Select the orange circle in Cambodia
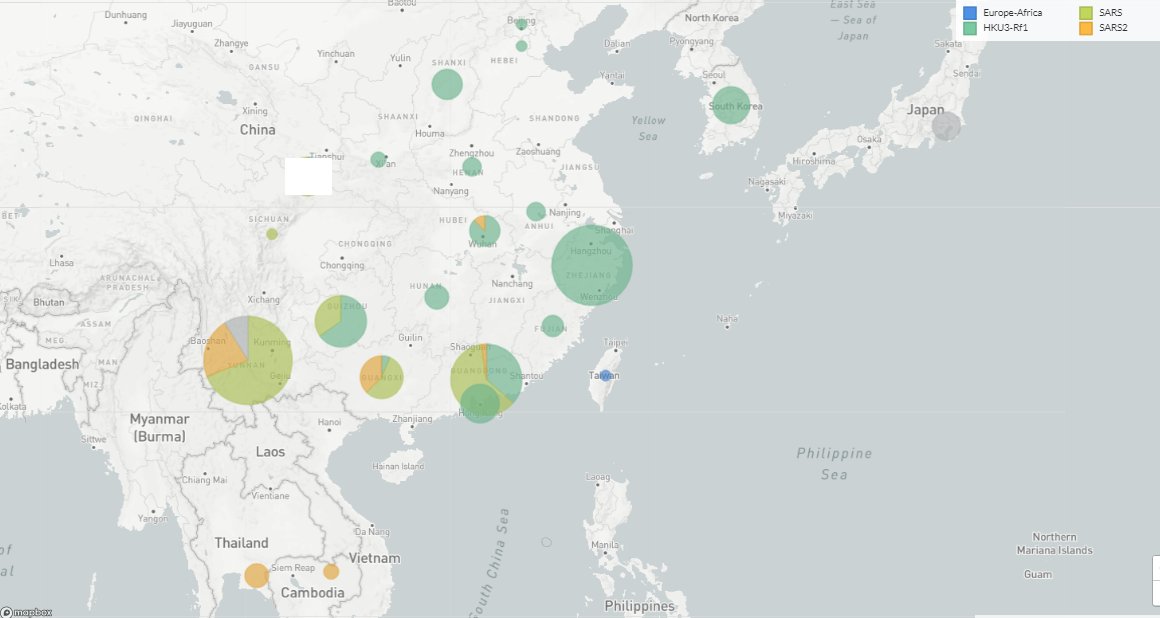 point(331,571)
